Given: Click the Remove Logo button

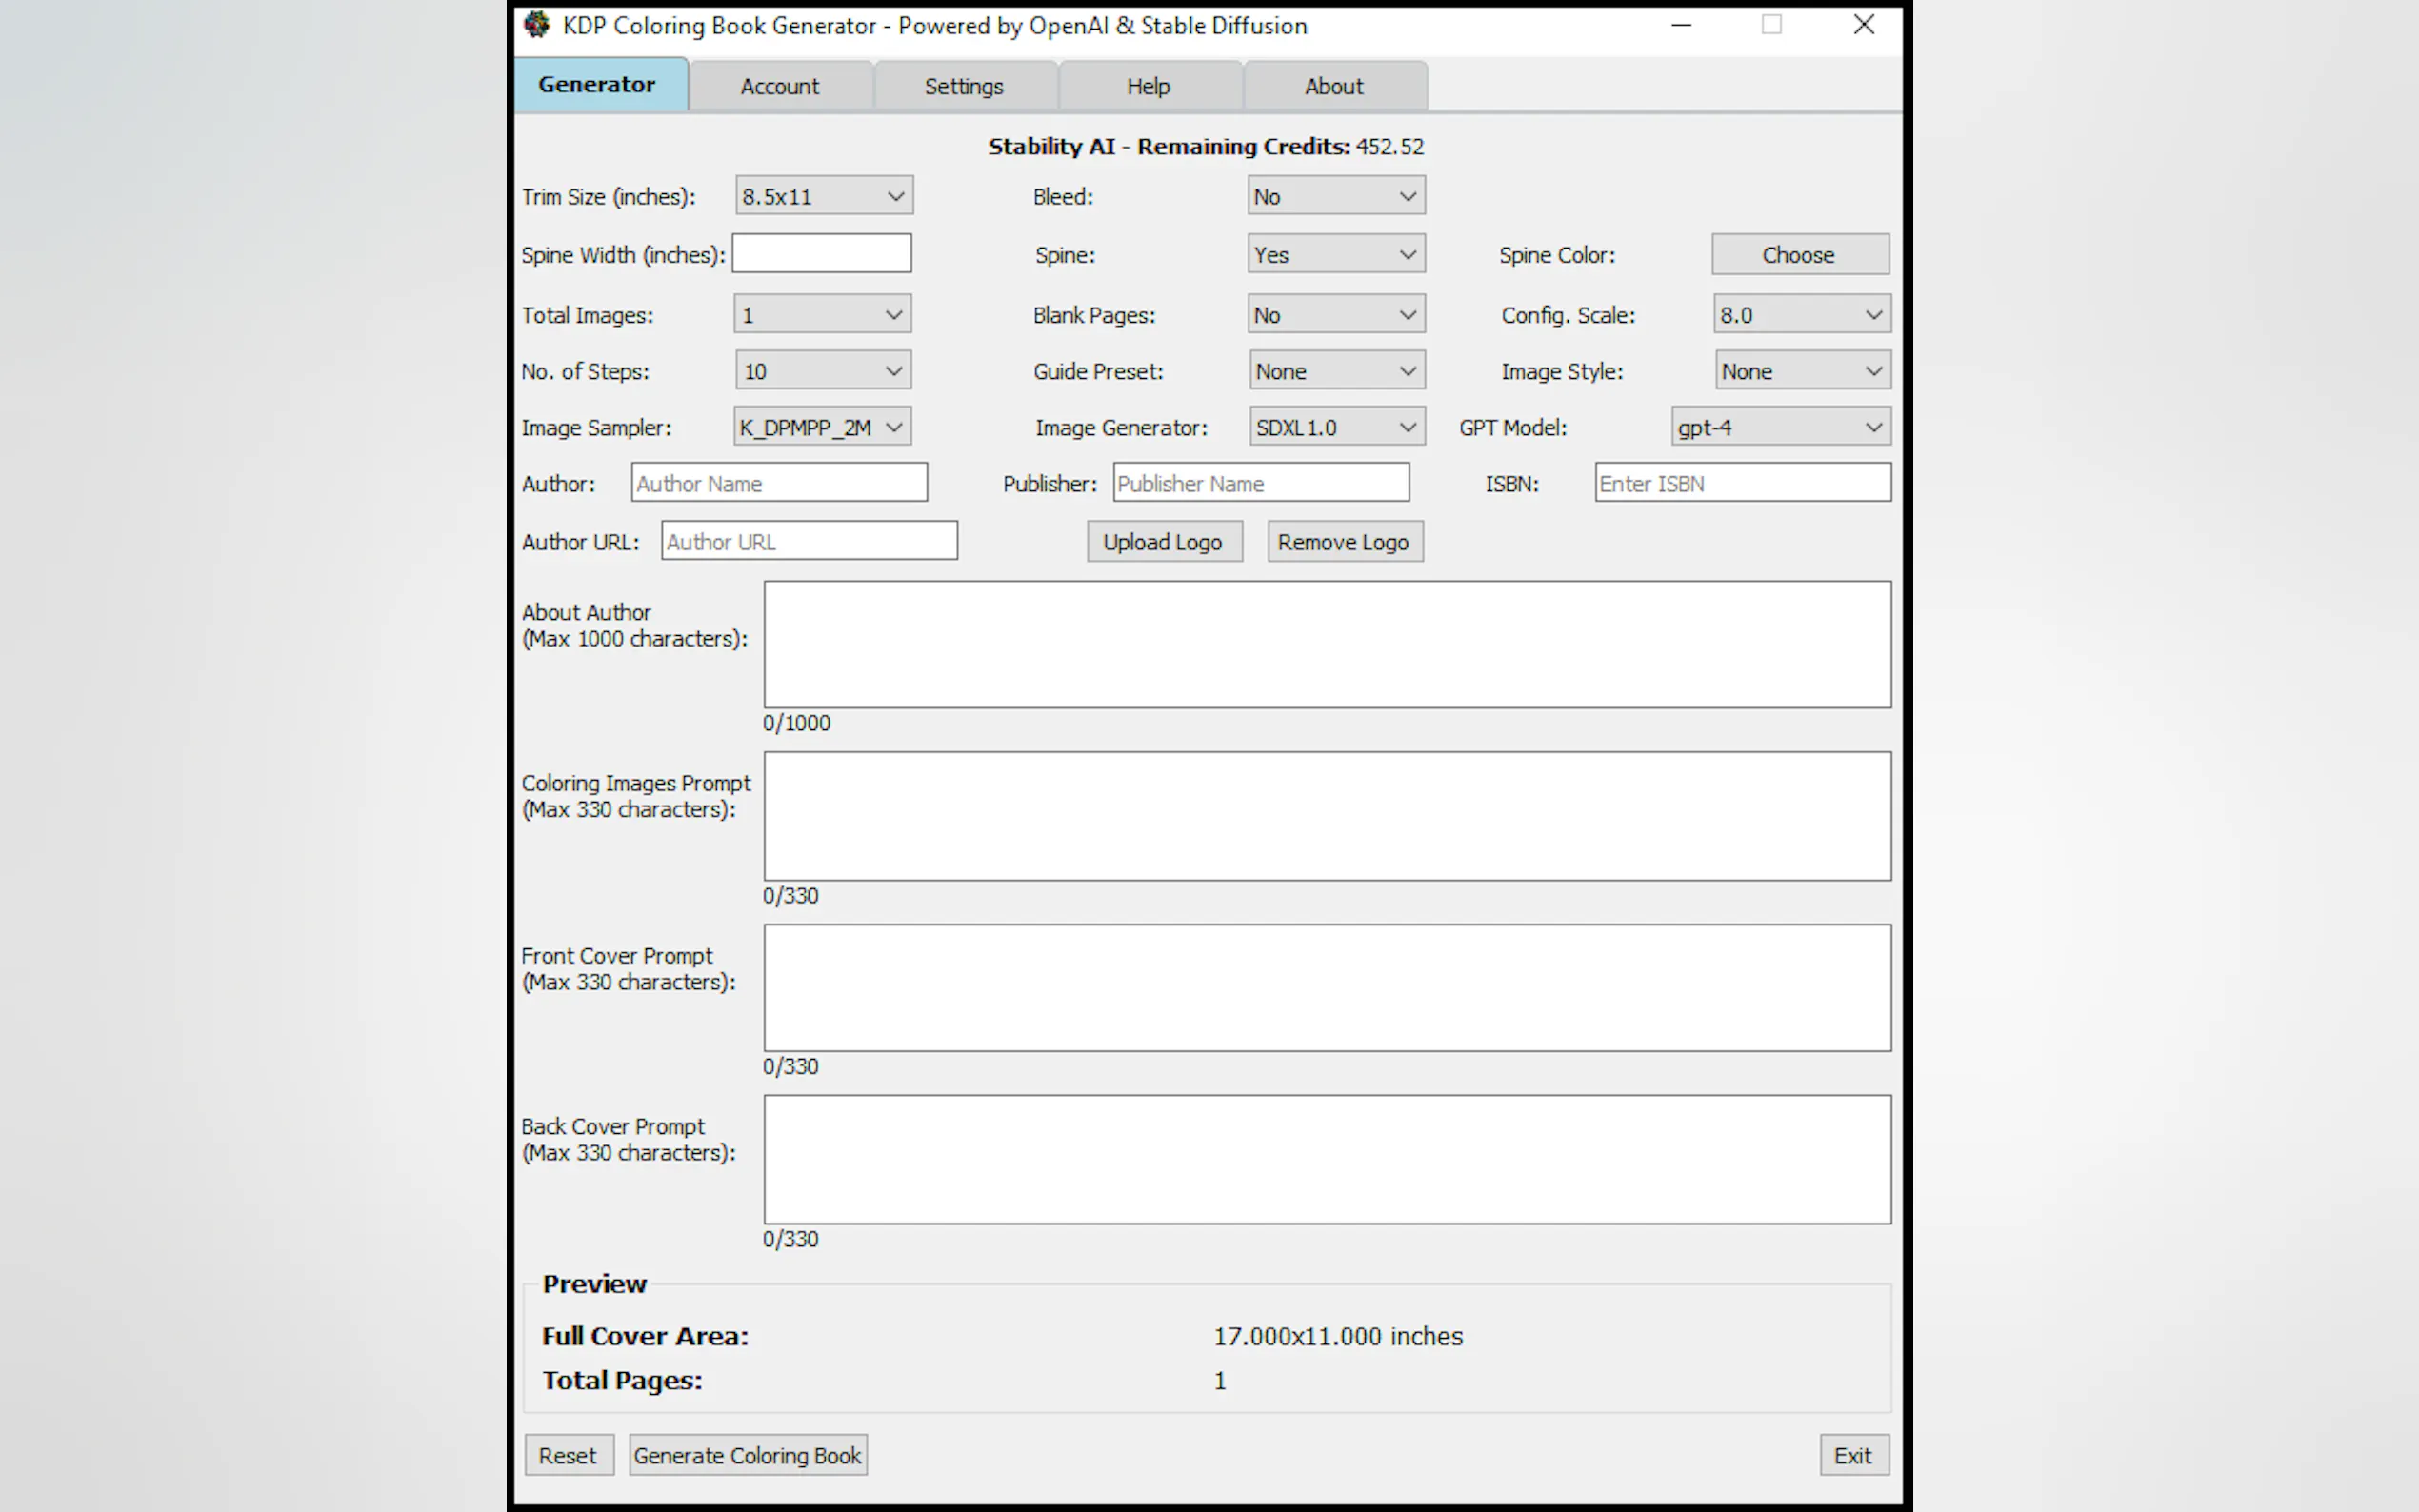Looking at the screenshot, I should tap(1343, 542).
